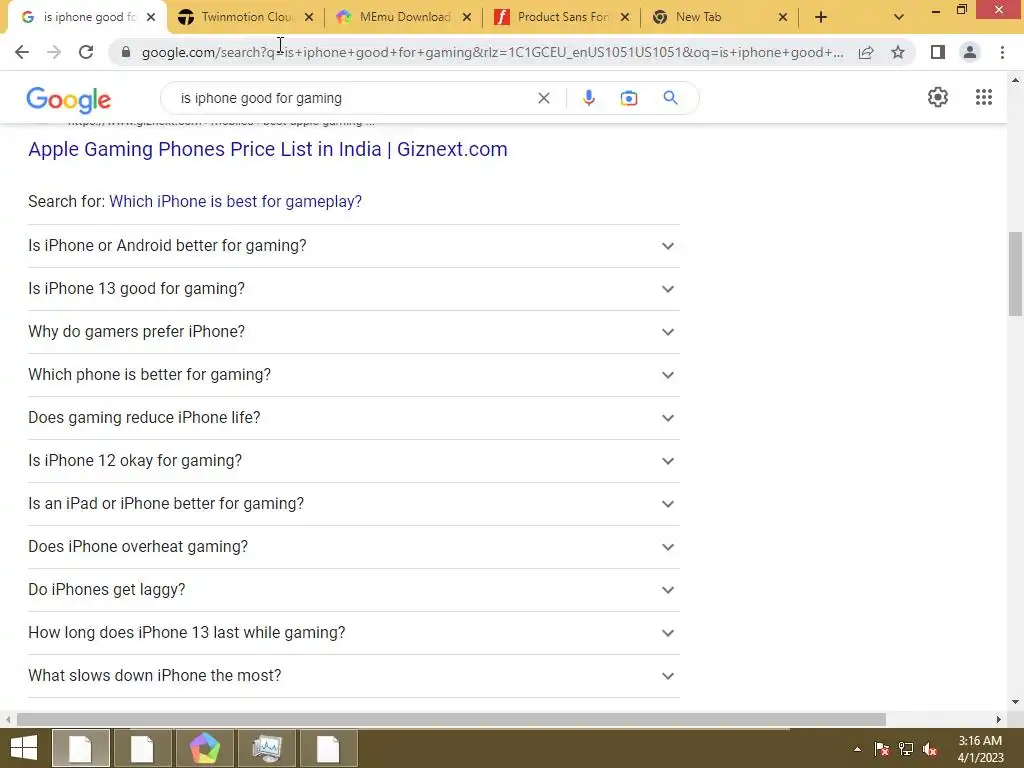Open the system monitor taskbar icon
This screenshot has width=1024, height=768.
pyautogui.click(x=266, y=748)
